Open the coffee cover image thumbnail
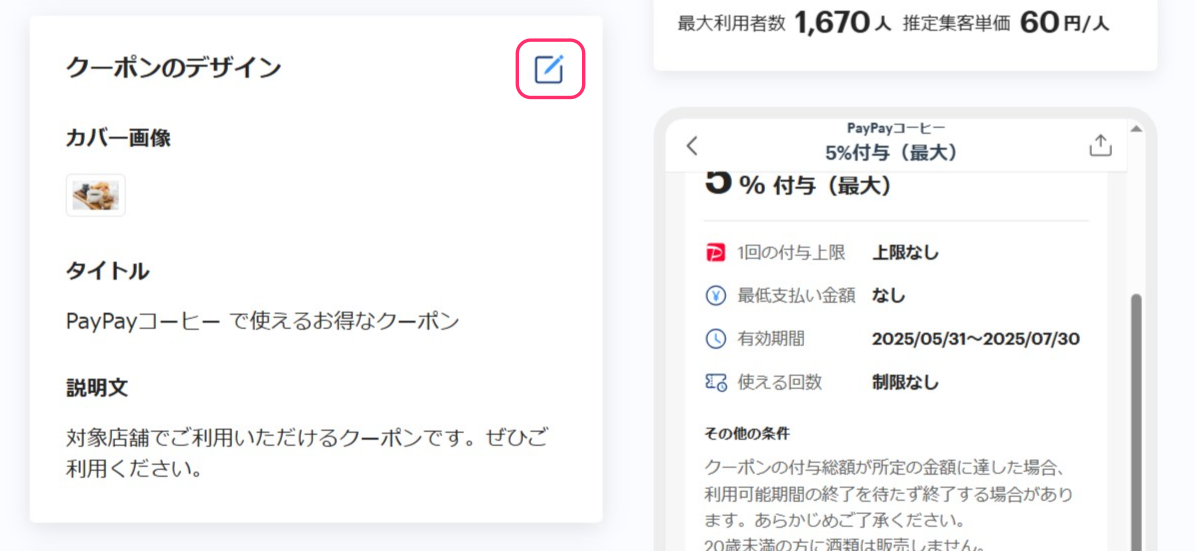The image size is (1196, 551). point(95,195)
